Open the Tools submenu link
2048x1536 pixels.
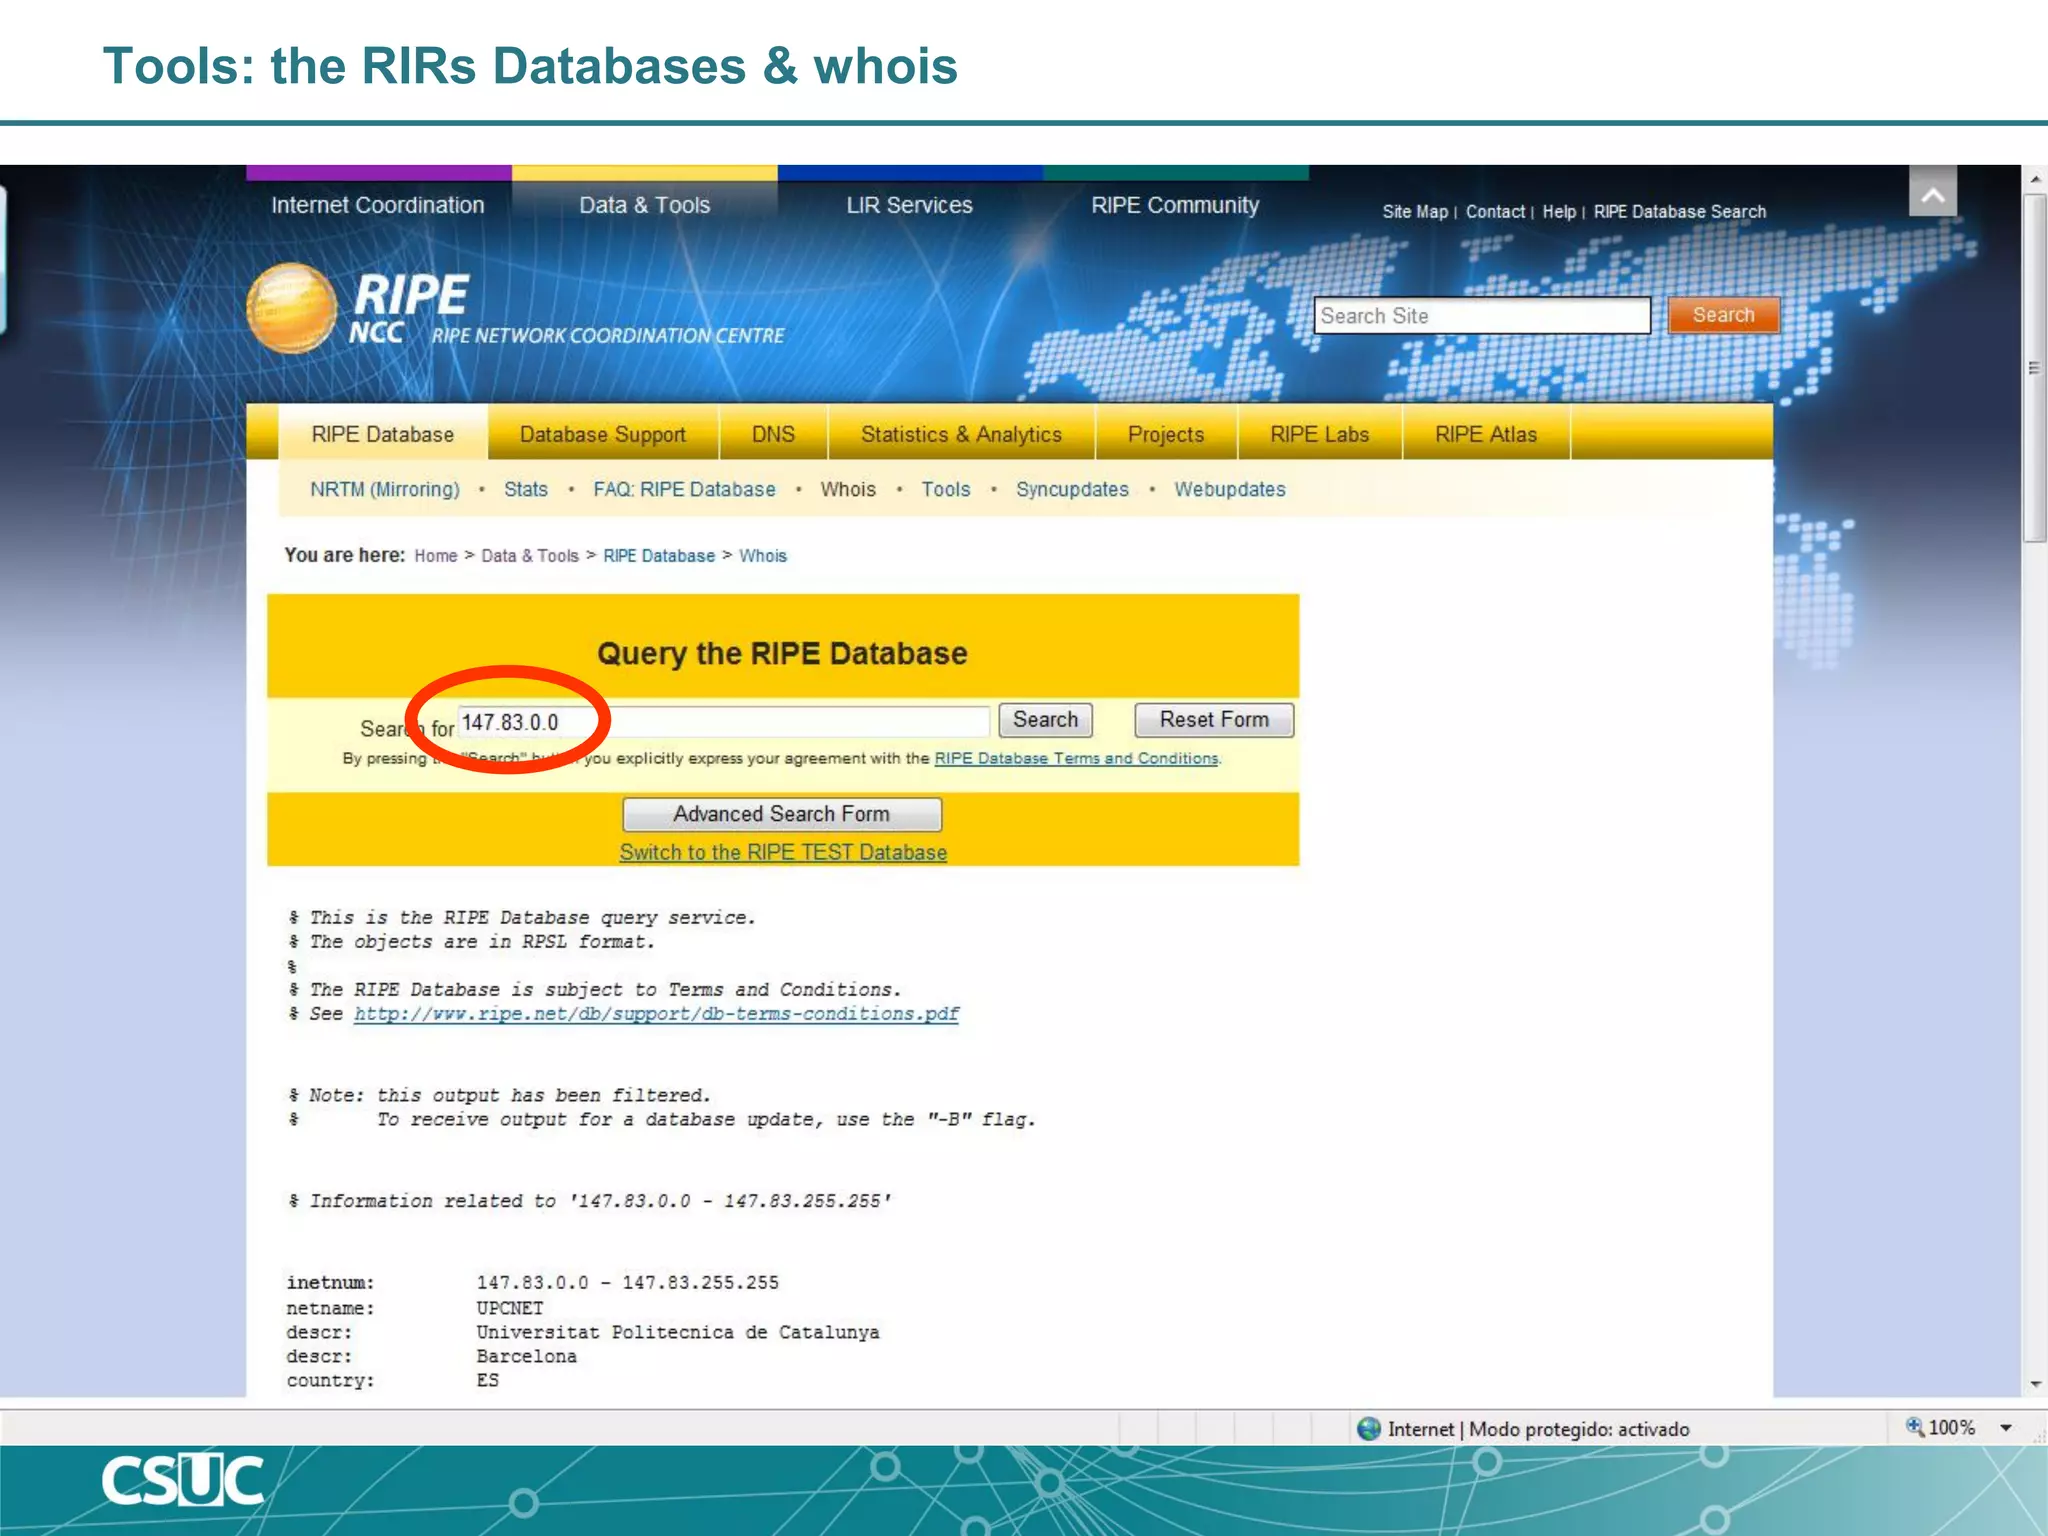(x=946, y=489)
